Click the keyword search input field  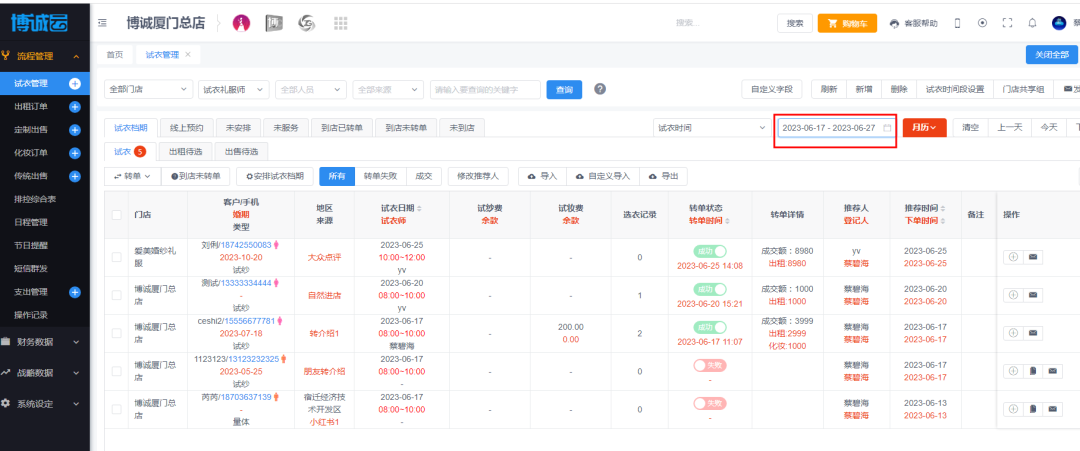click(485, 90)
